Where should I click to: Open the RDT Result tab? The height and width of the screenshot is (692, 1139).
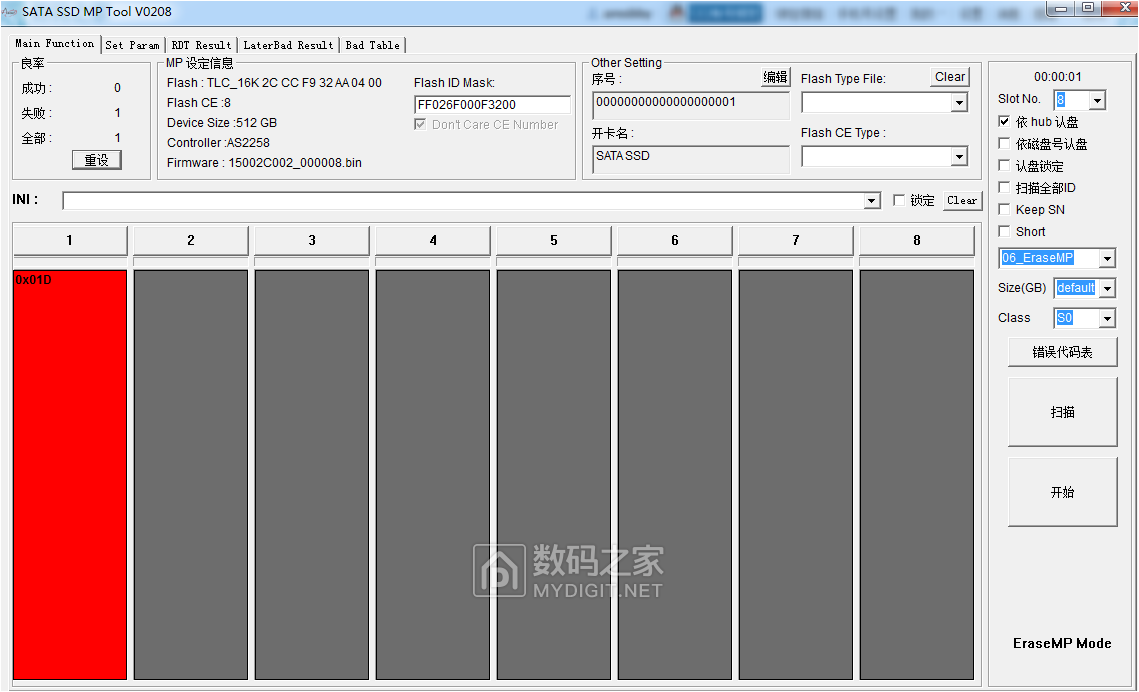pos(201,45)
